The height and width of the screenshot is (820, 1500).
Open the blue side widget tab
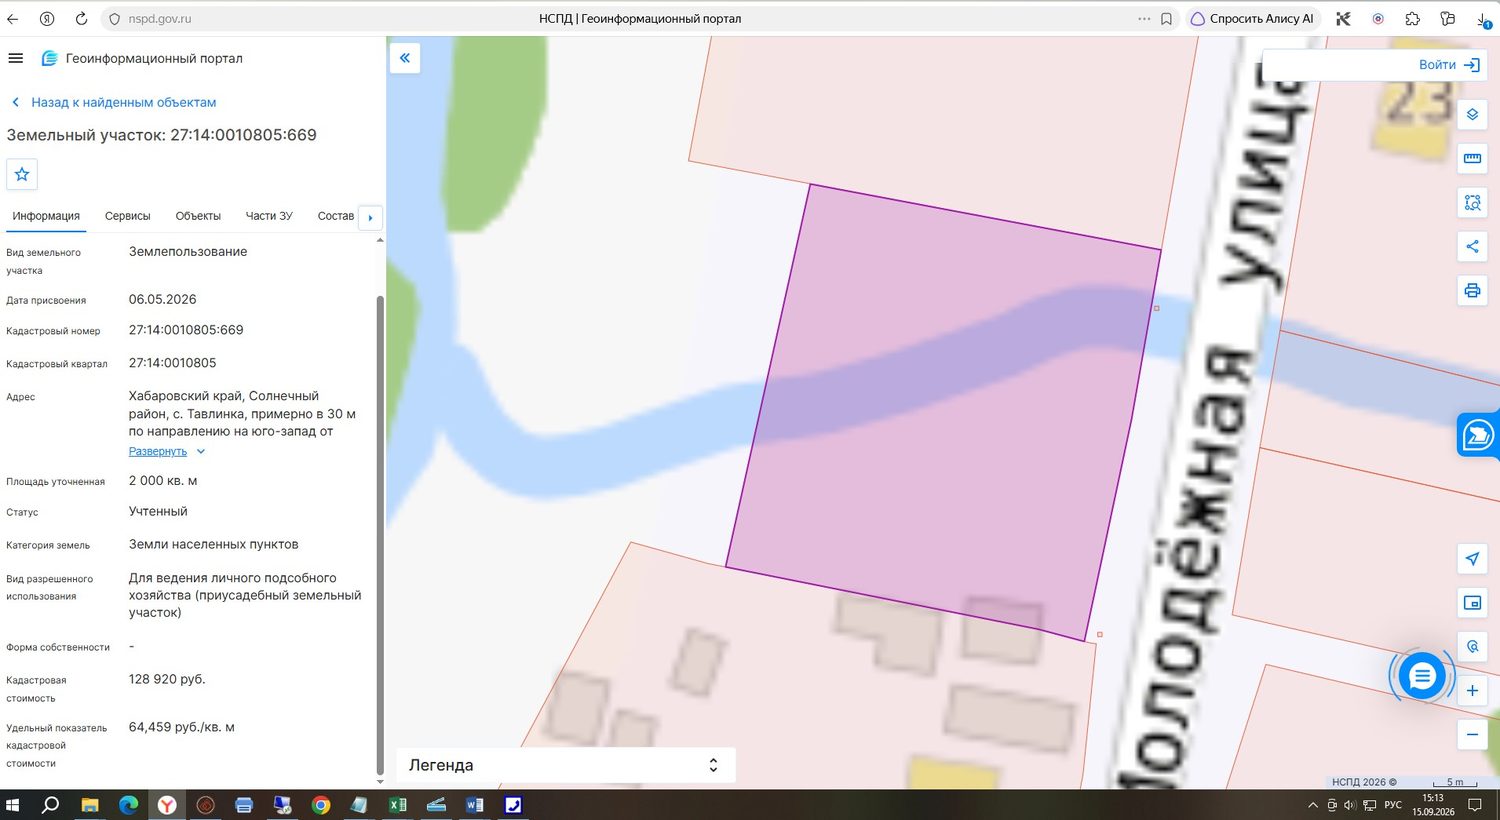coord(1478,435)
